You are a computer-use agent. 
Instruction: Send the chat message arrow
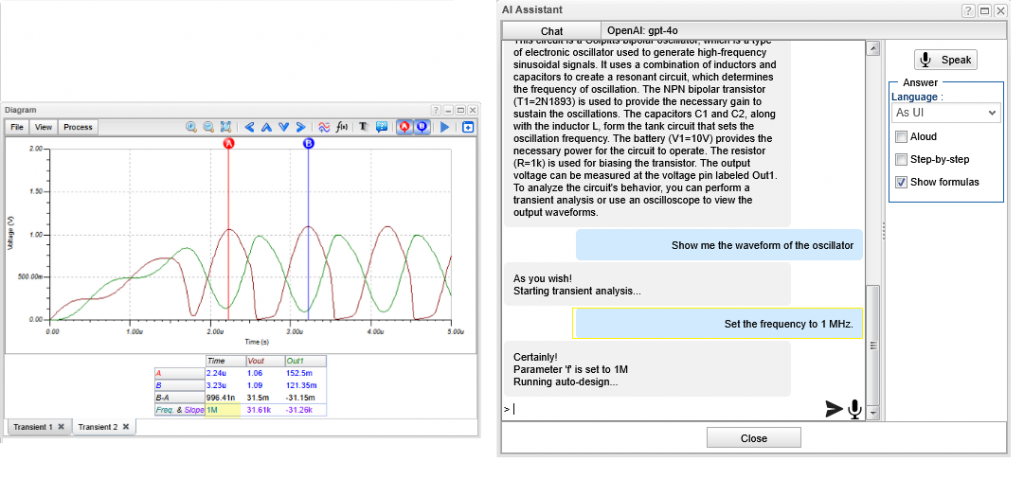point(834,409)
